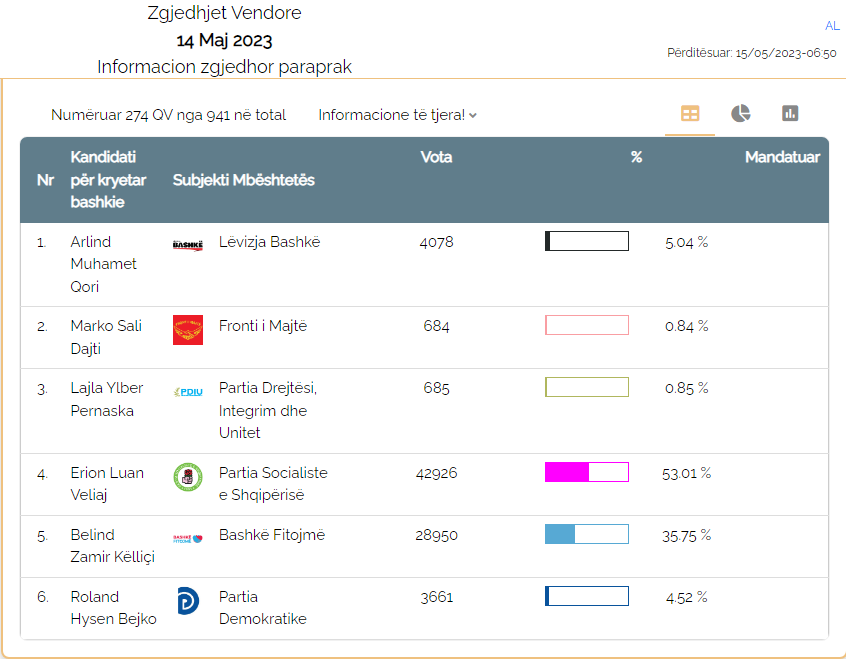The width and height of the screenshot is (846, 659).
Task: Click percentage value 35.75 %
Action: click(x=686, y=535)
